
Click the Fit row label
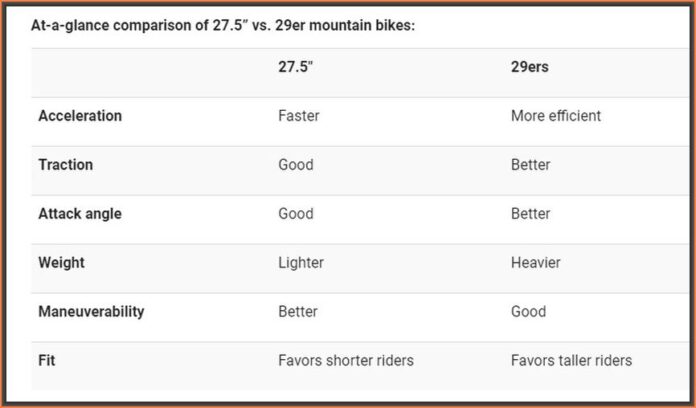click(x=46, y=360)
